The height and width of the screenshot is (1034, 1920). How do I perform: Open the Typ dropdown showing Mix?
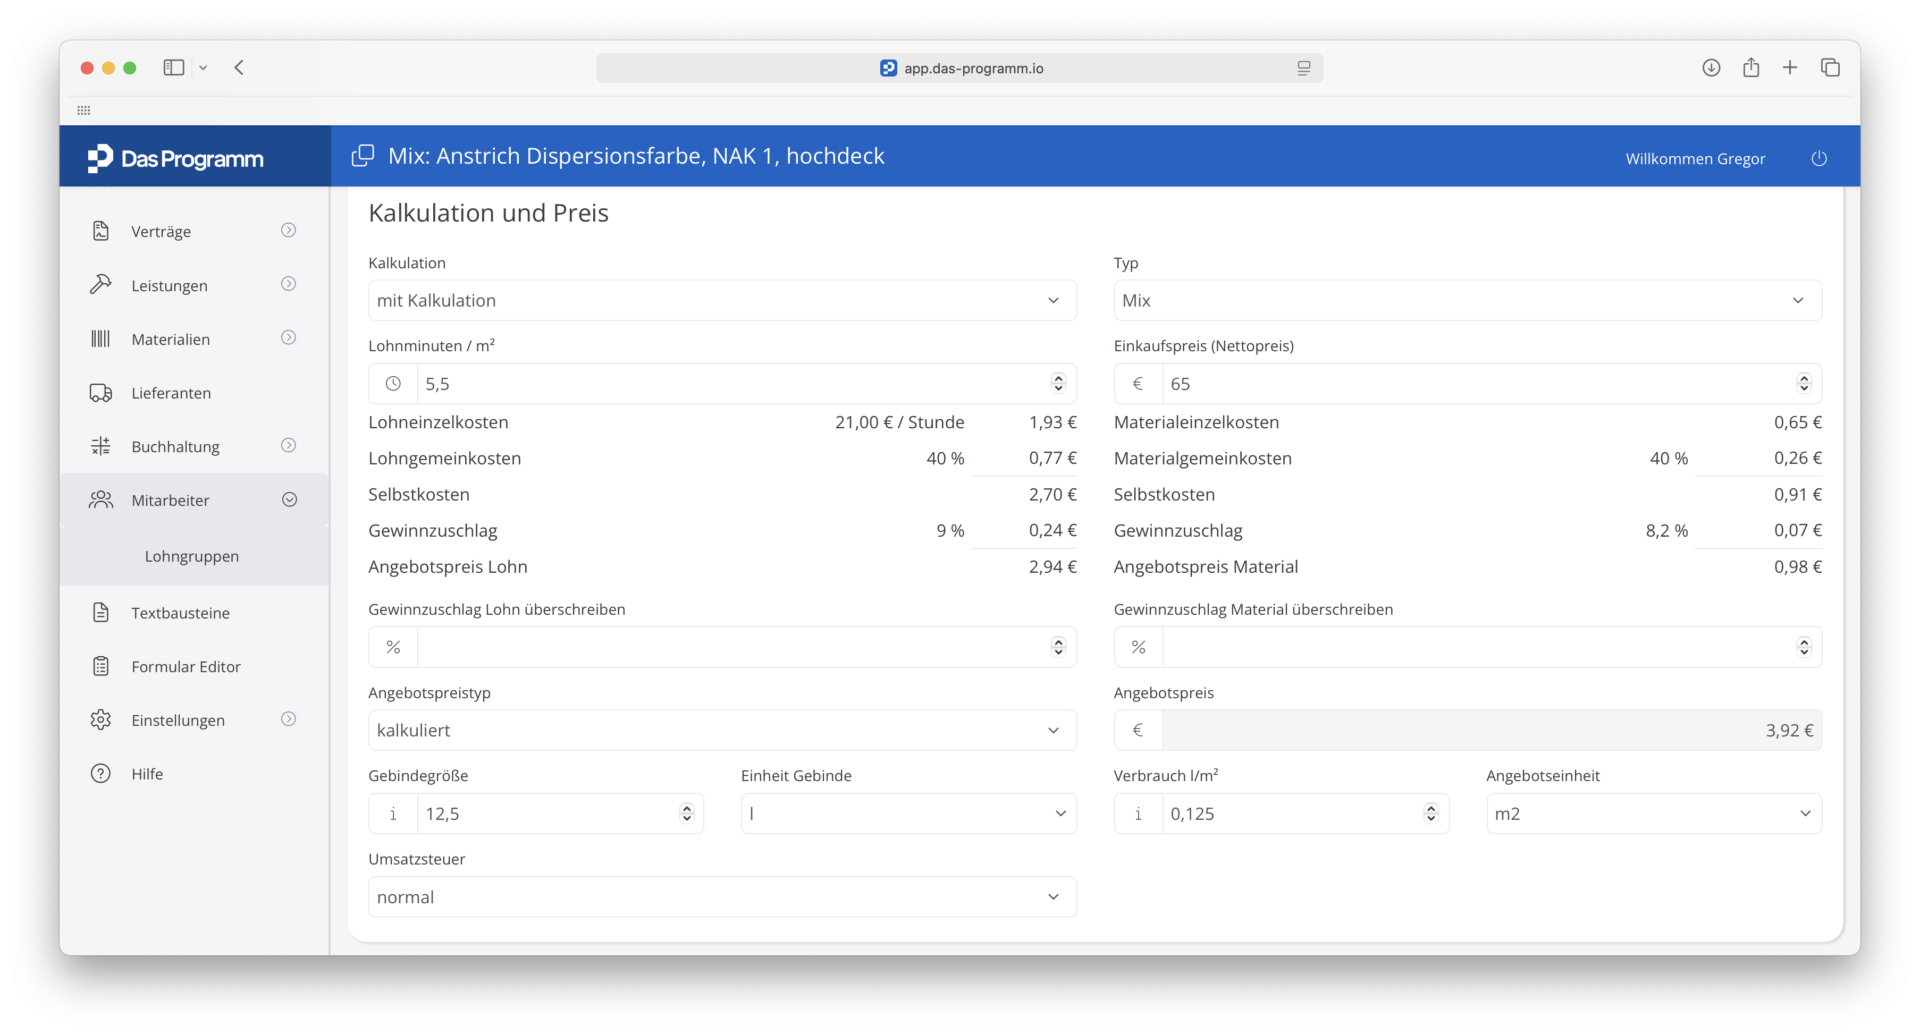[1467, 300]
